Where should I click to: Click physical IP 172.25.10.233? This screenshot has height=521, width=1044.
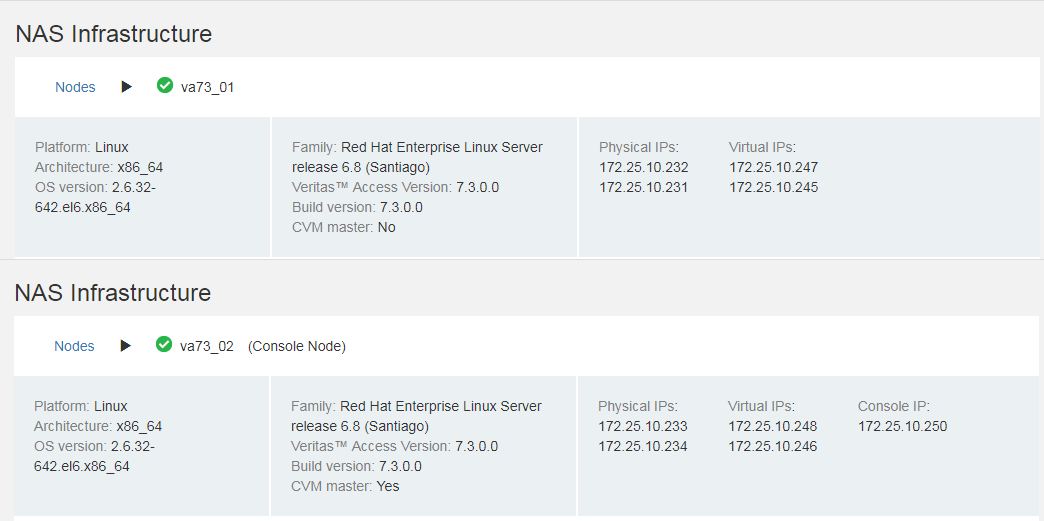pos(643,426)
